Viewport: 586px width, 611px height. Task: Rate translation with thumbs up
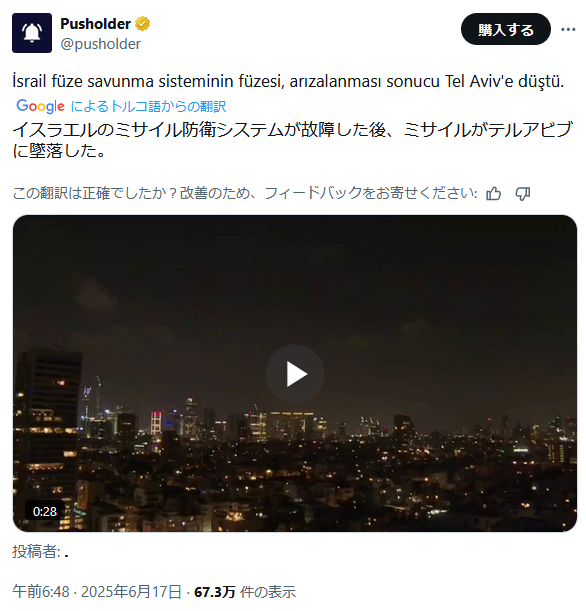[x=493, y=194]
